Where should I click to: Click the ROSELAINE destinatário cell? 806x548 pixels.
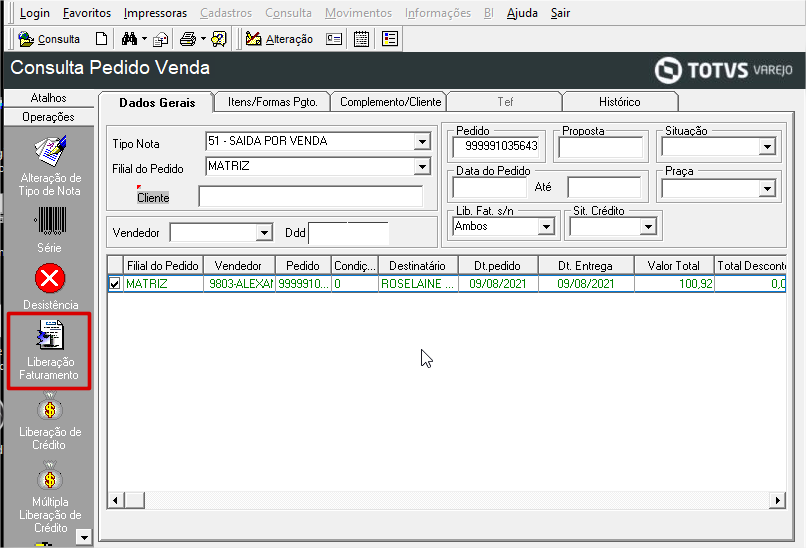418,284
